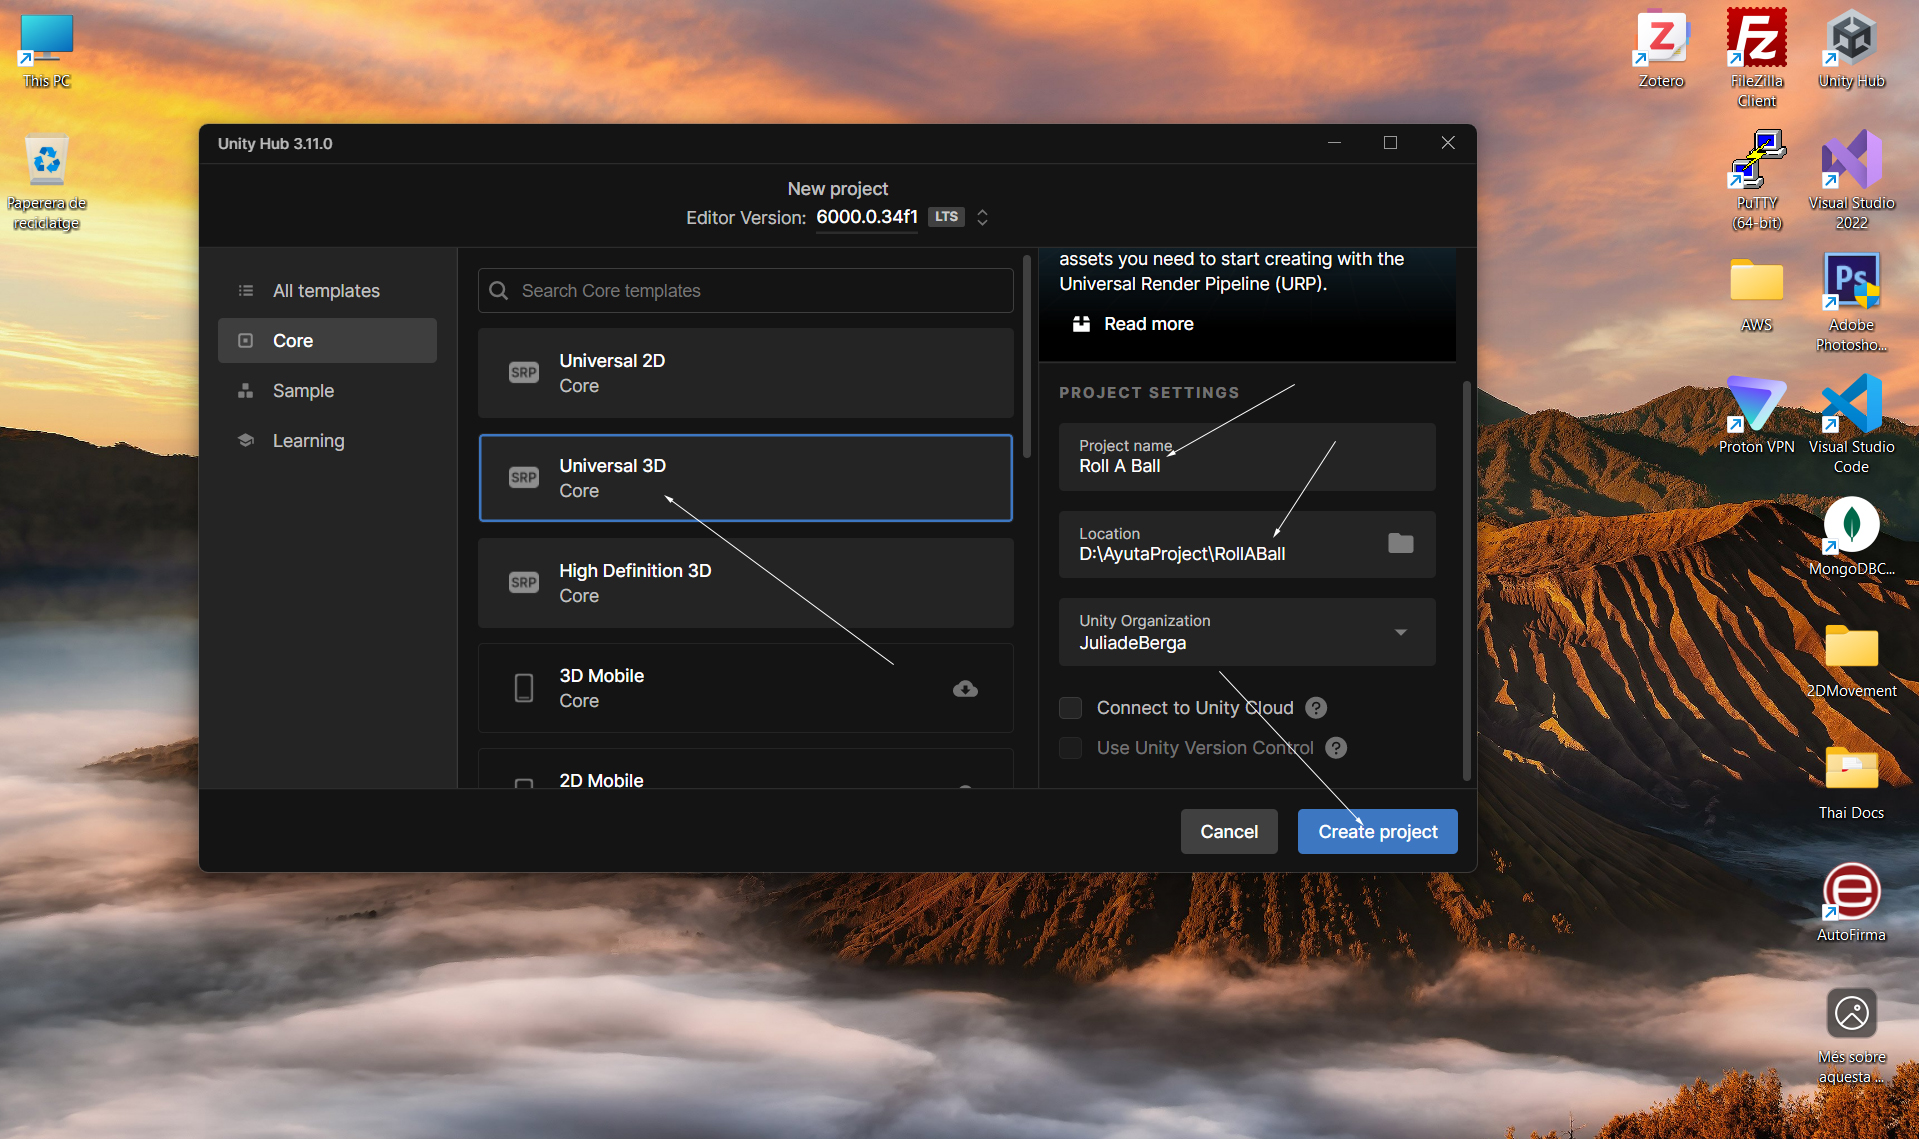1919x1139 pixels.
Task: Click the download cloud icon for 3D Mobile
Action: point(965,689)
